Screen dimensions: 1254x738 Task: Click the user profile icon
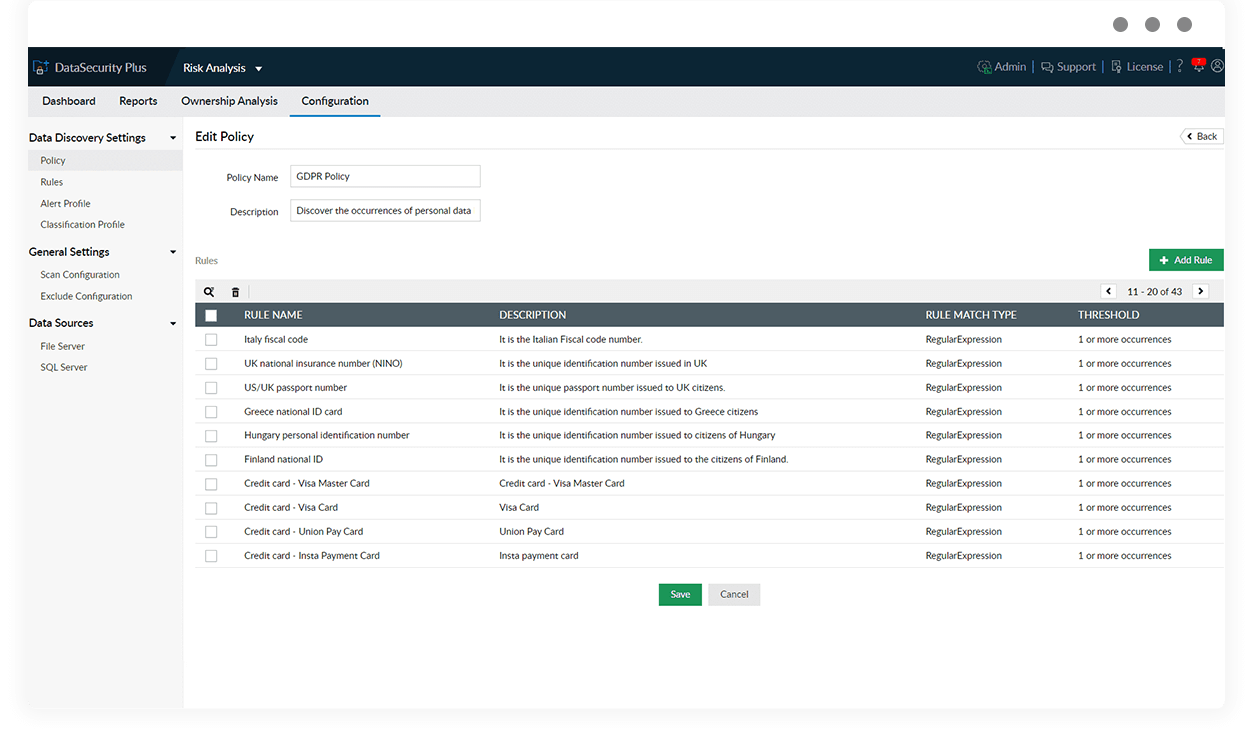[1217, 66]
